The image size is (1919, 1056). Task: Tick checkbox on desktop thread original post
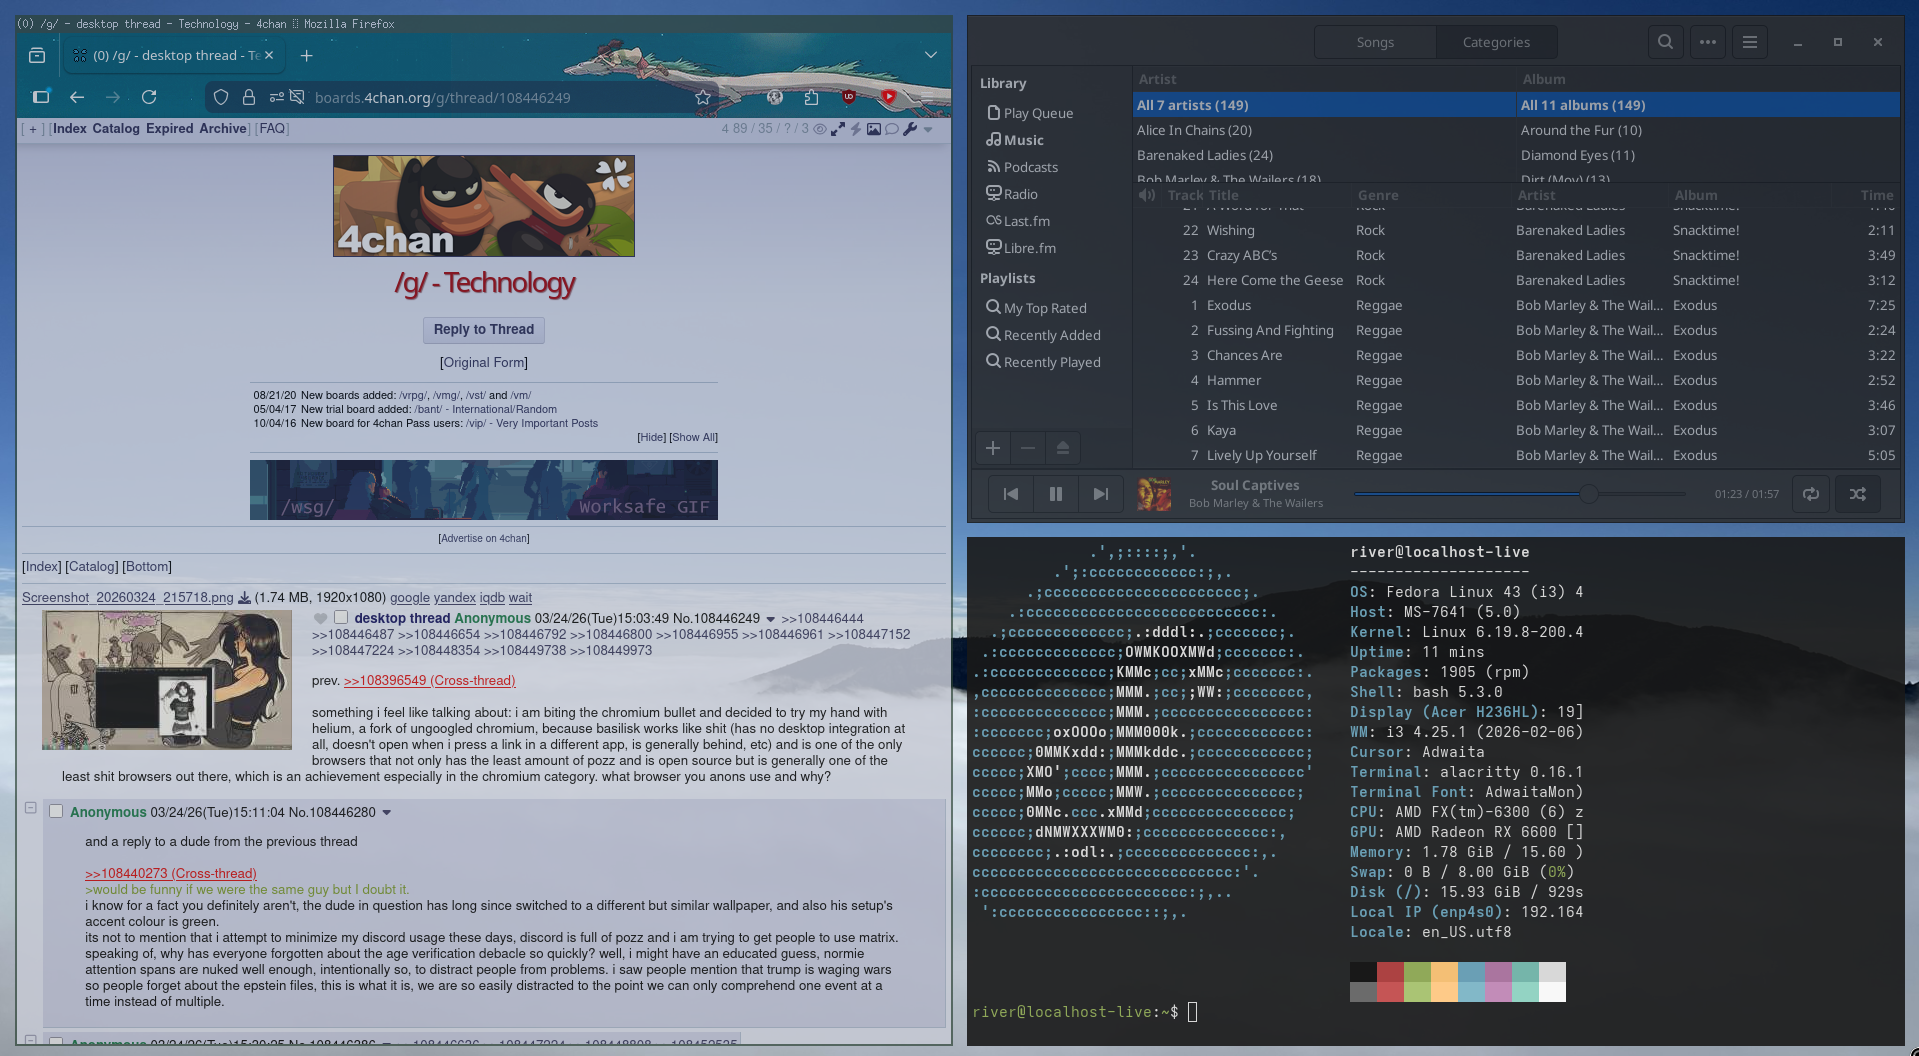(x=341, y=618)
